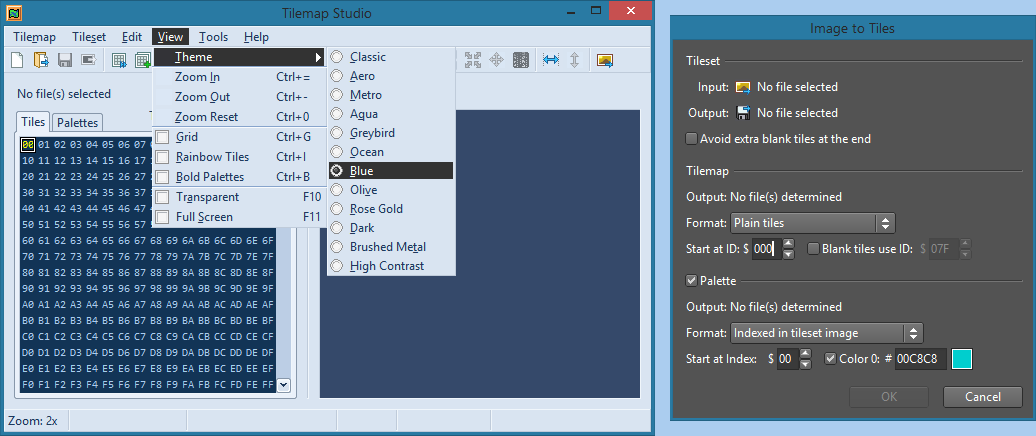Enable Avoid extra blank tiles checkbox

pos(692,139)
